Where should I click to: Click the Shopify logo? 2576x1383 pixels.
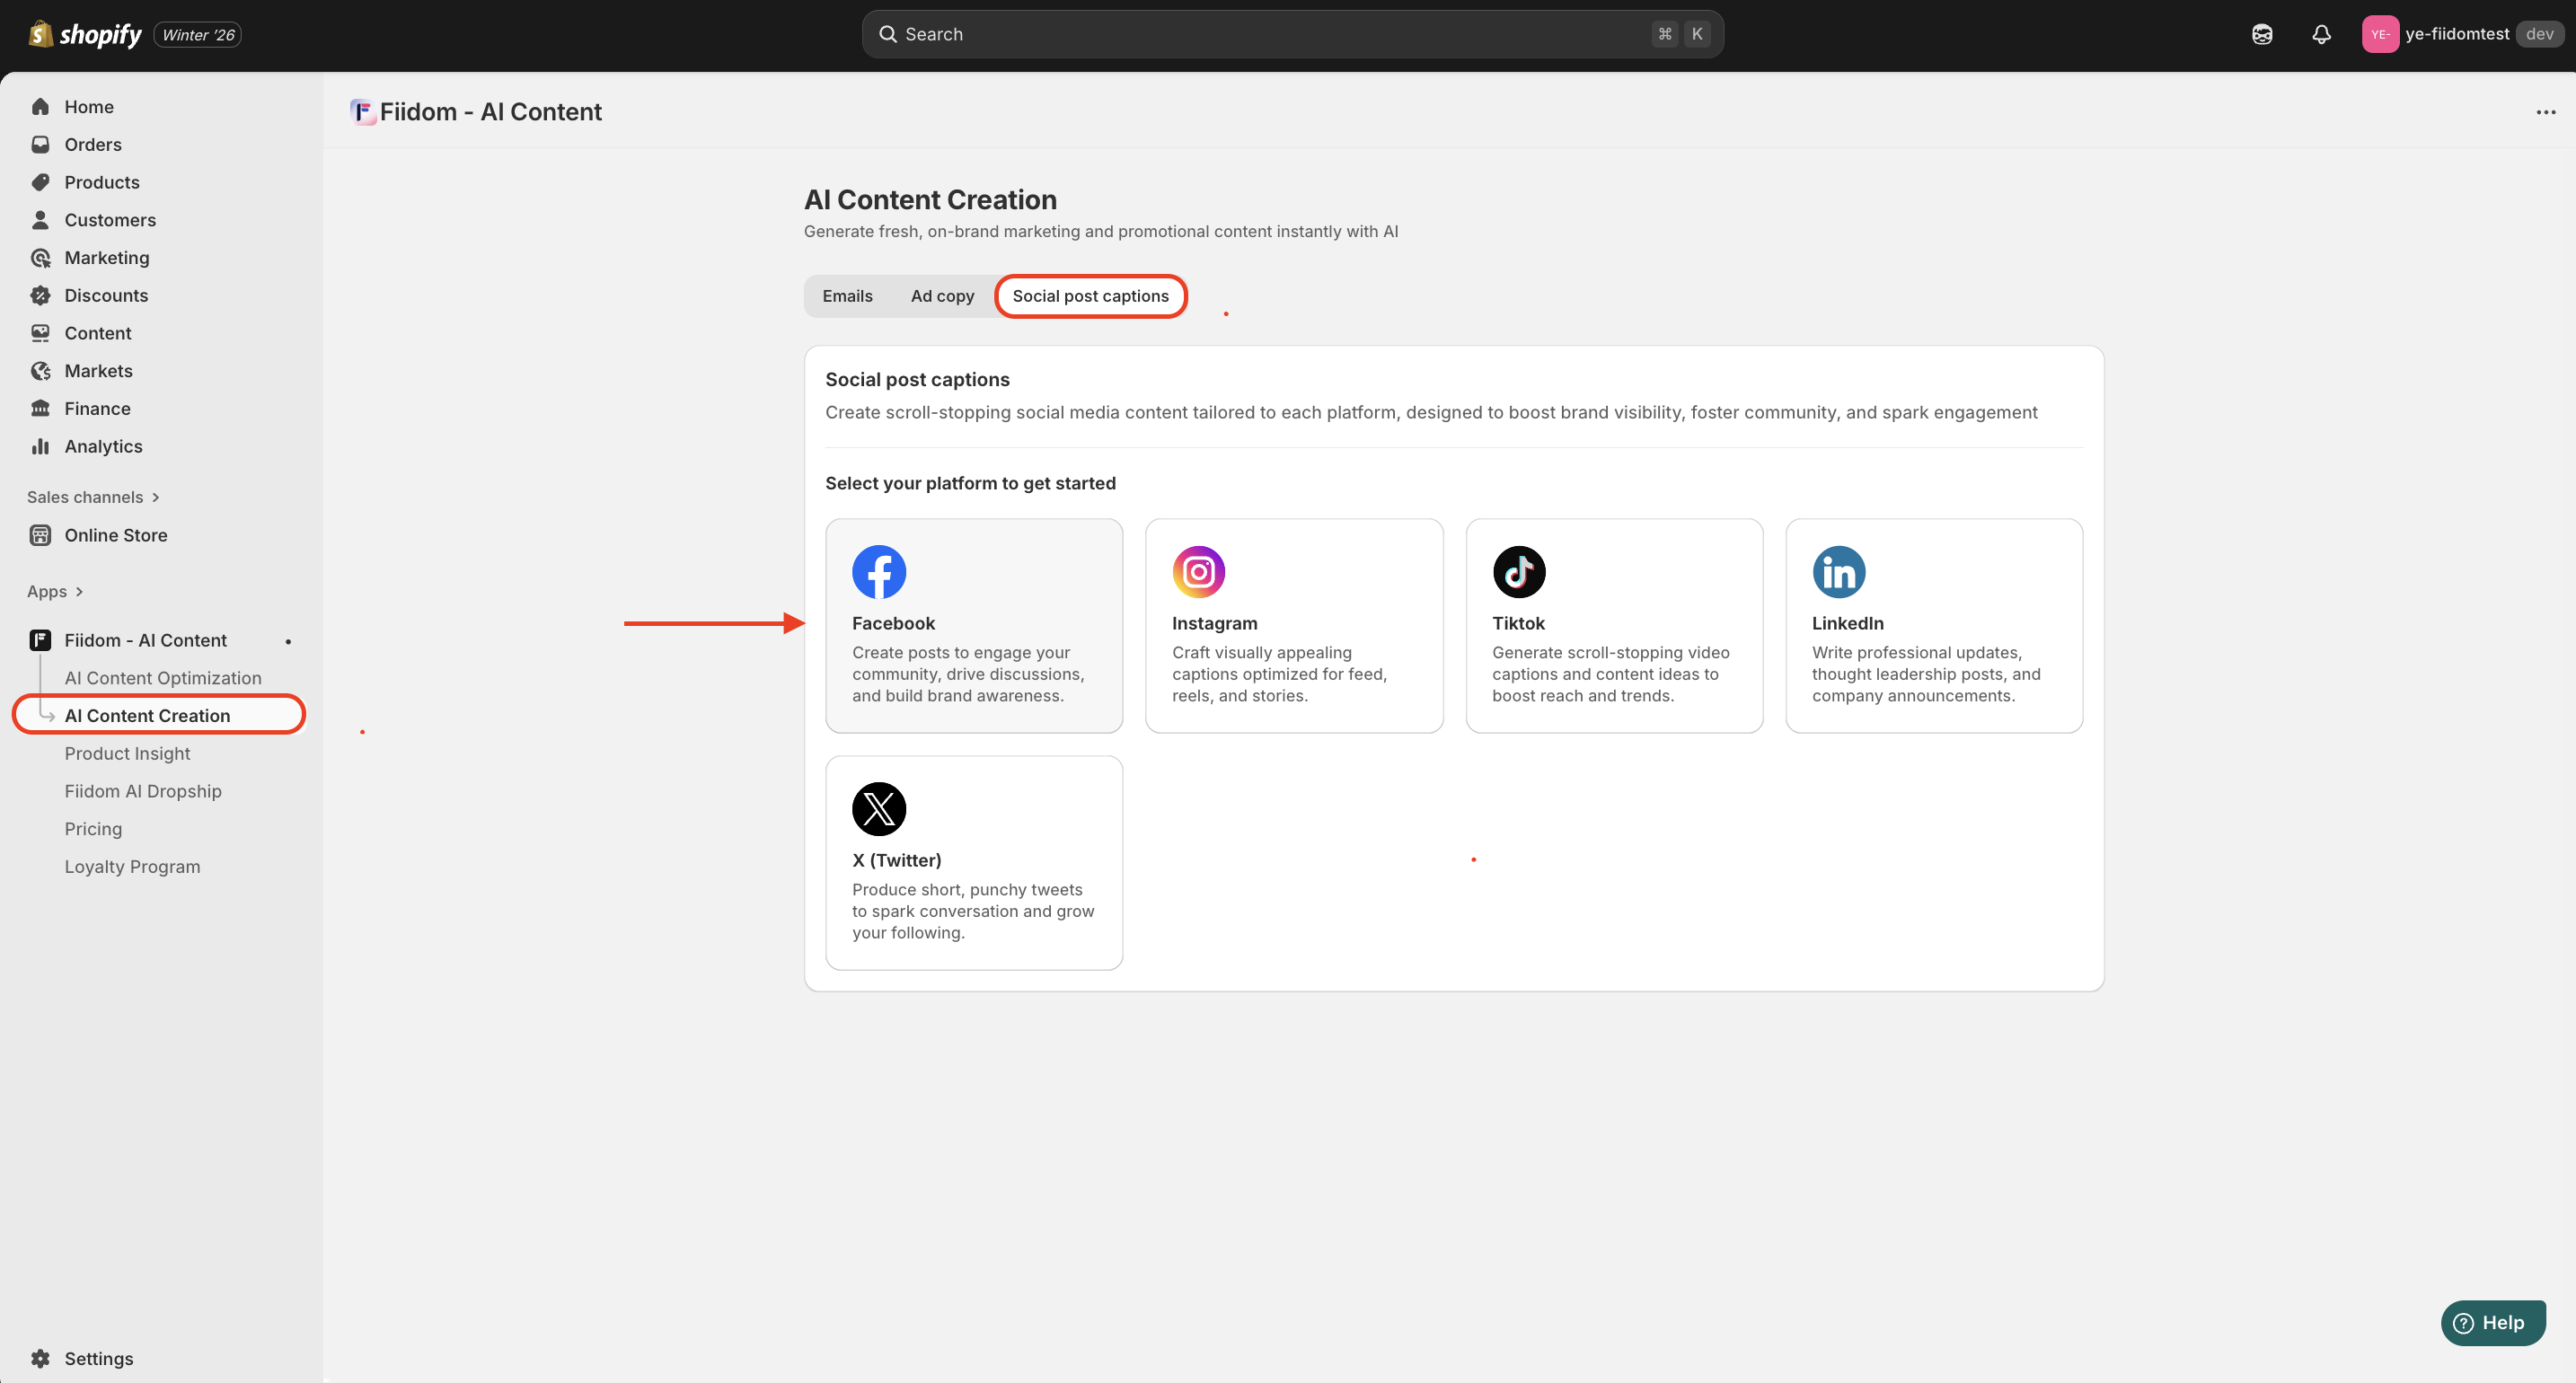tap(86, 34)
